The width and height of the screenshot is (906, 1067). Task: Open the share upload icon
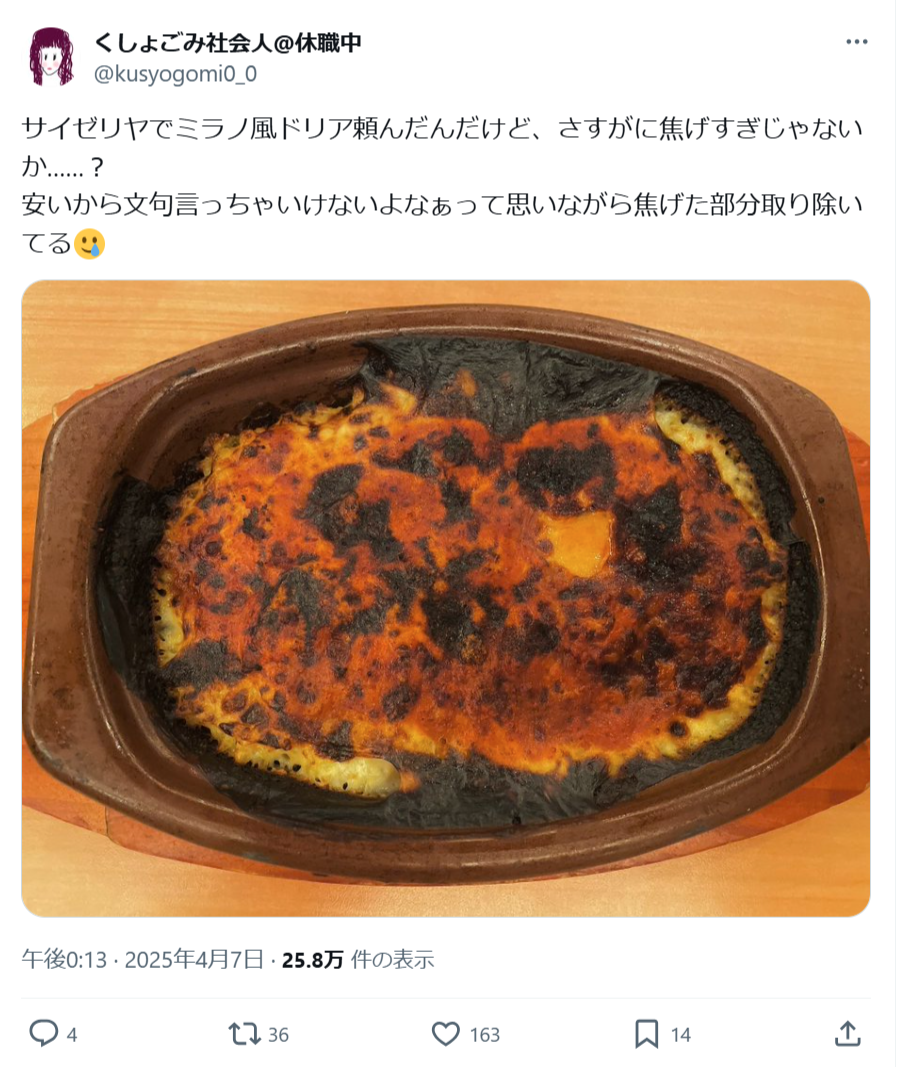pyautogui.click(x=847, y=1034)
